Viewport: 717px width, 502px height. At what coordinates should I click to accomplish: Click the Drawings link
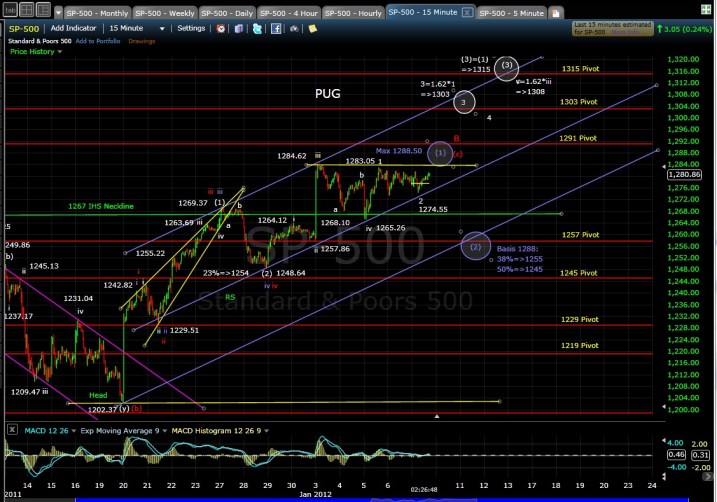click(x=141, y=41)
